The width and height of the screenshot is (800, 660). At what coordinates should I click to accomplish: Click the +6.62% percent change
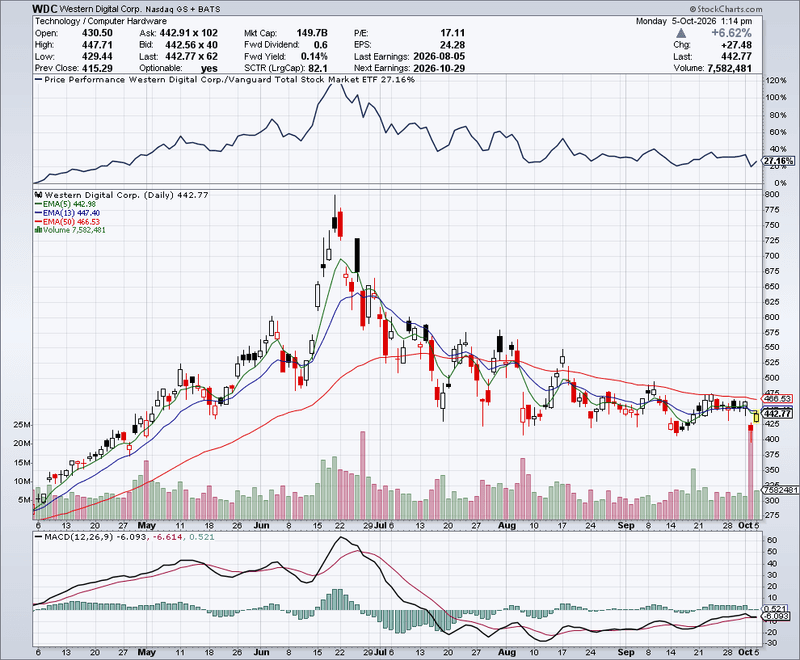point(732,33)
